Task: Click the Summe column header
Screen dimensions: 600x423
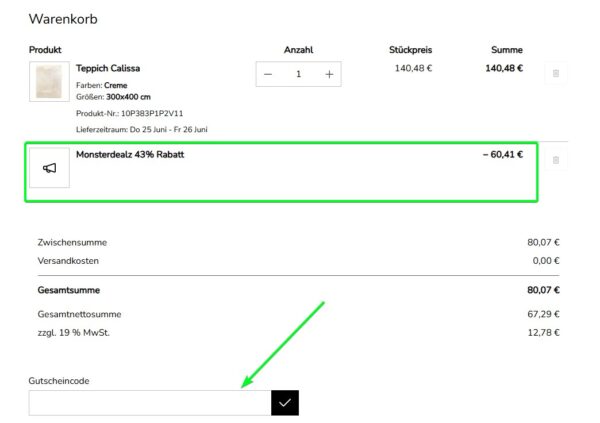Action: coord(507,50)
